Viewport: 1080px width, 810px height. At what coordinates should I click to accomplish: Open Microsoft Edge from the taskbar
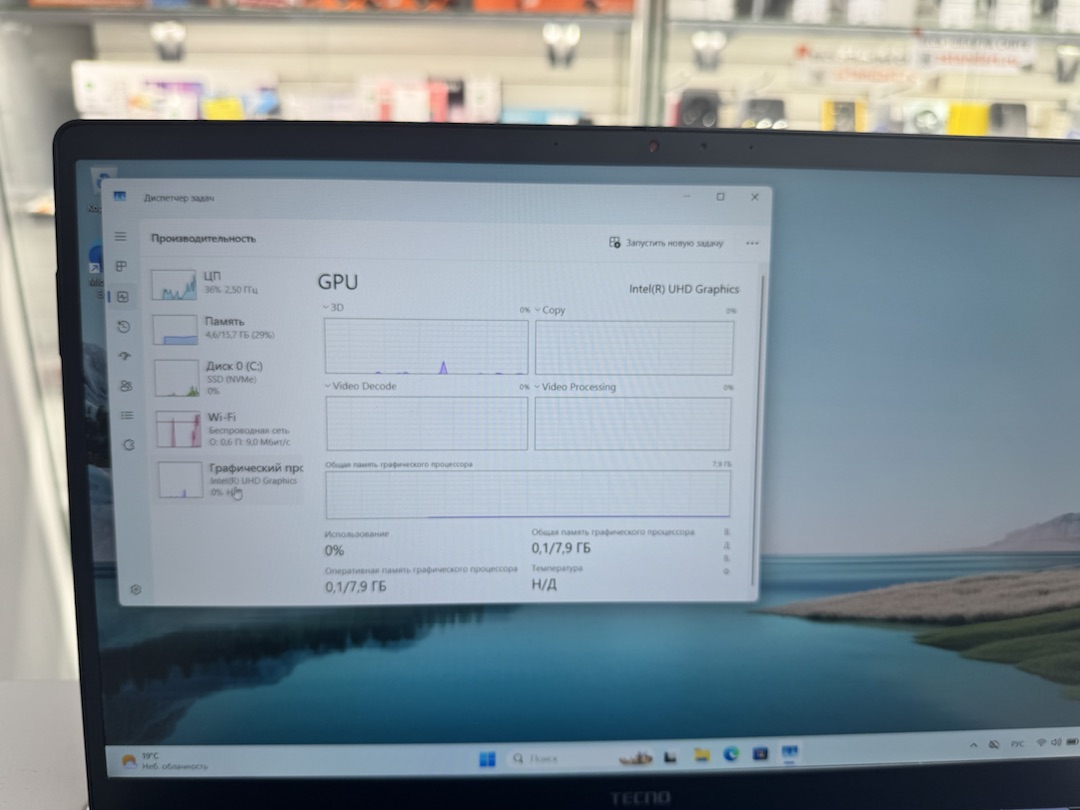(x=731, y=755)
